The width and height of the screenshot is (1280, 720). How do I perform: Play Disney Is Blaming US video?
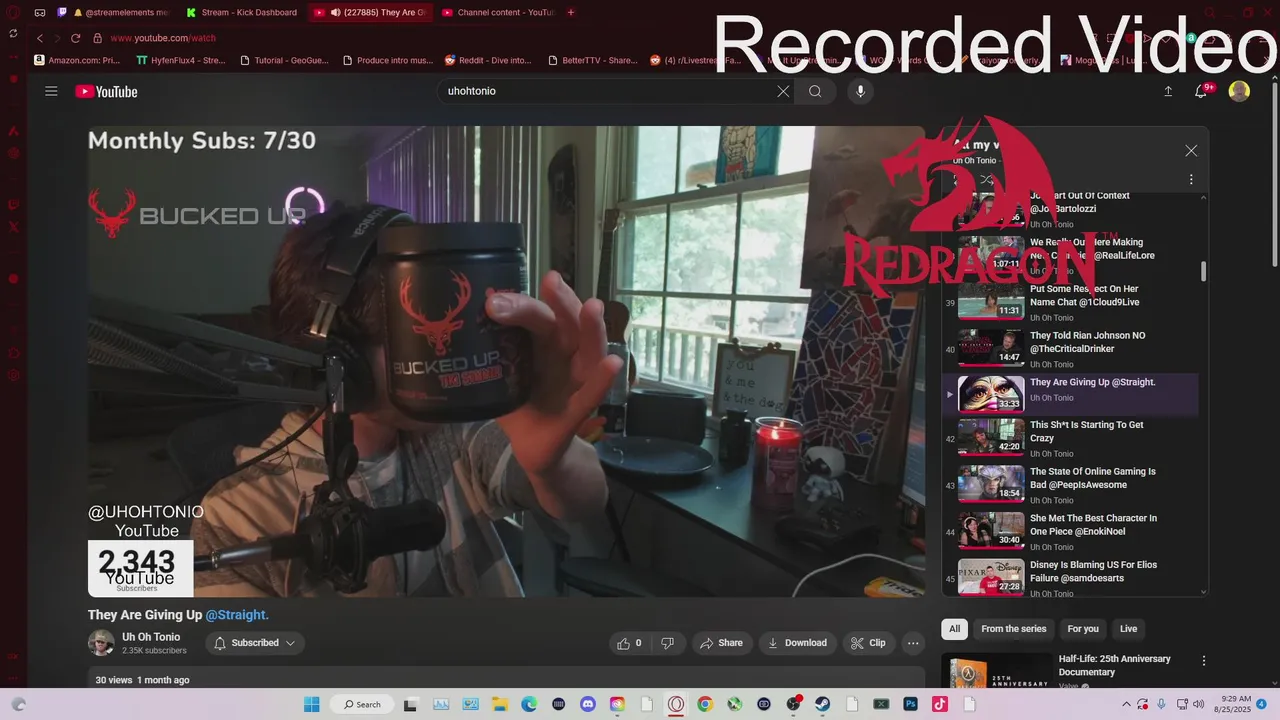(x=1070, y=578)
